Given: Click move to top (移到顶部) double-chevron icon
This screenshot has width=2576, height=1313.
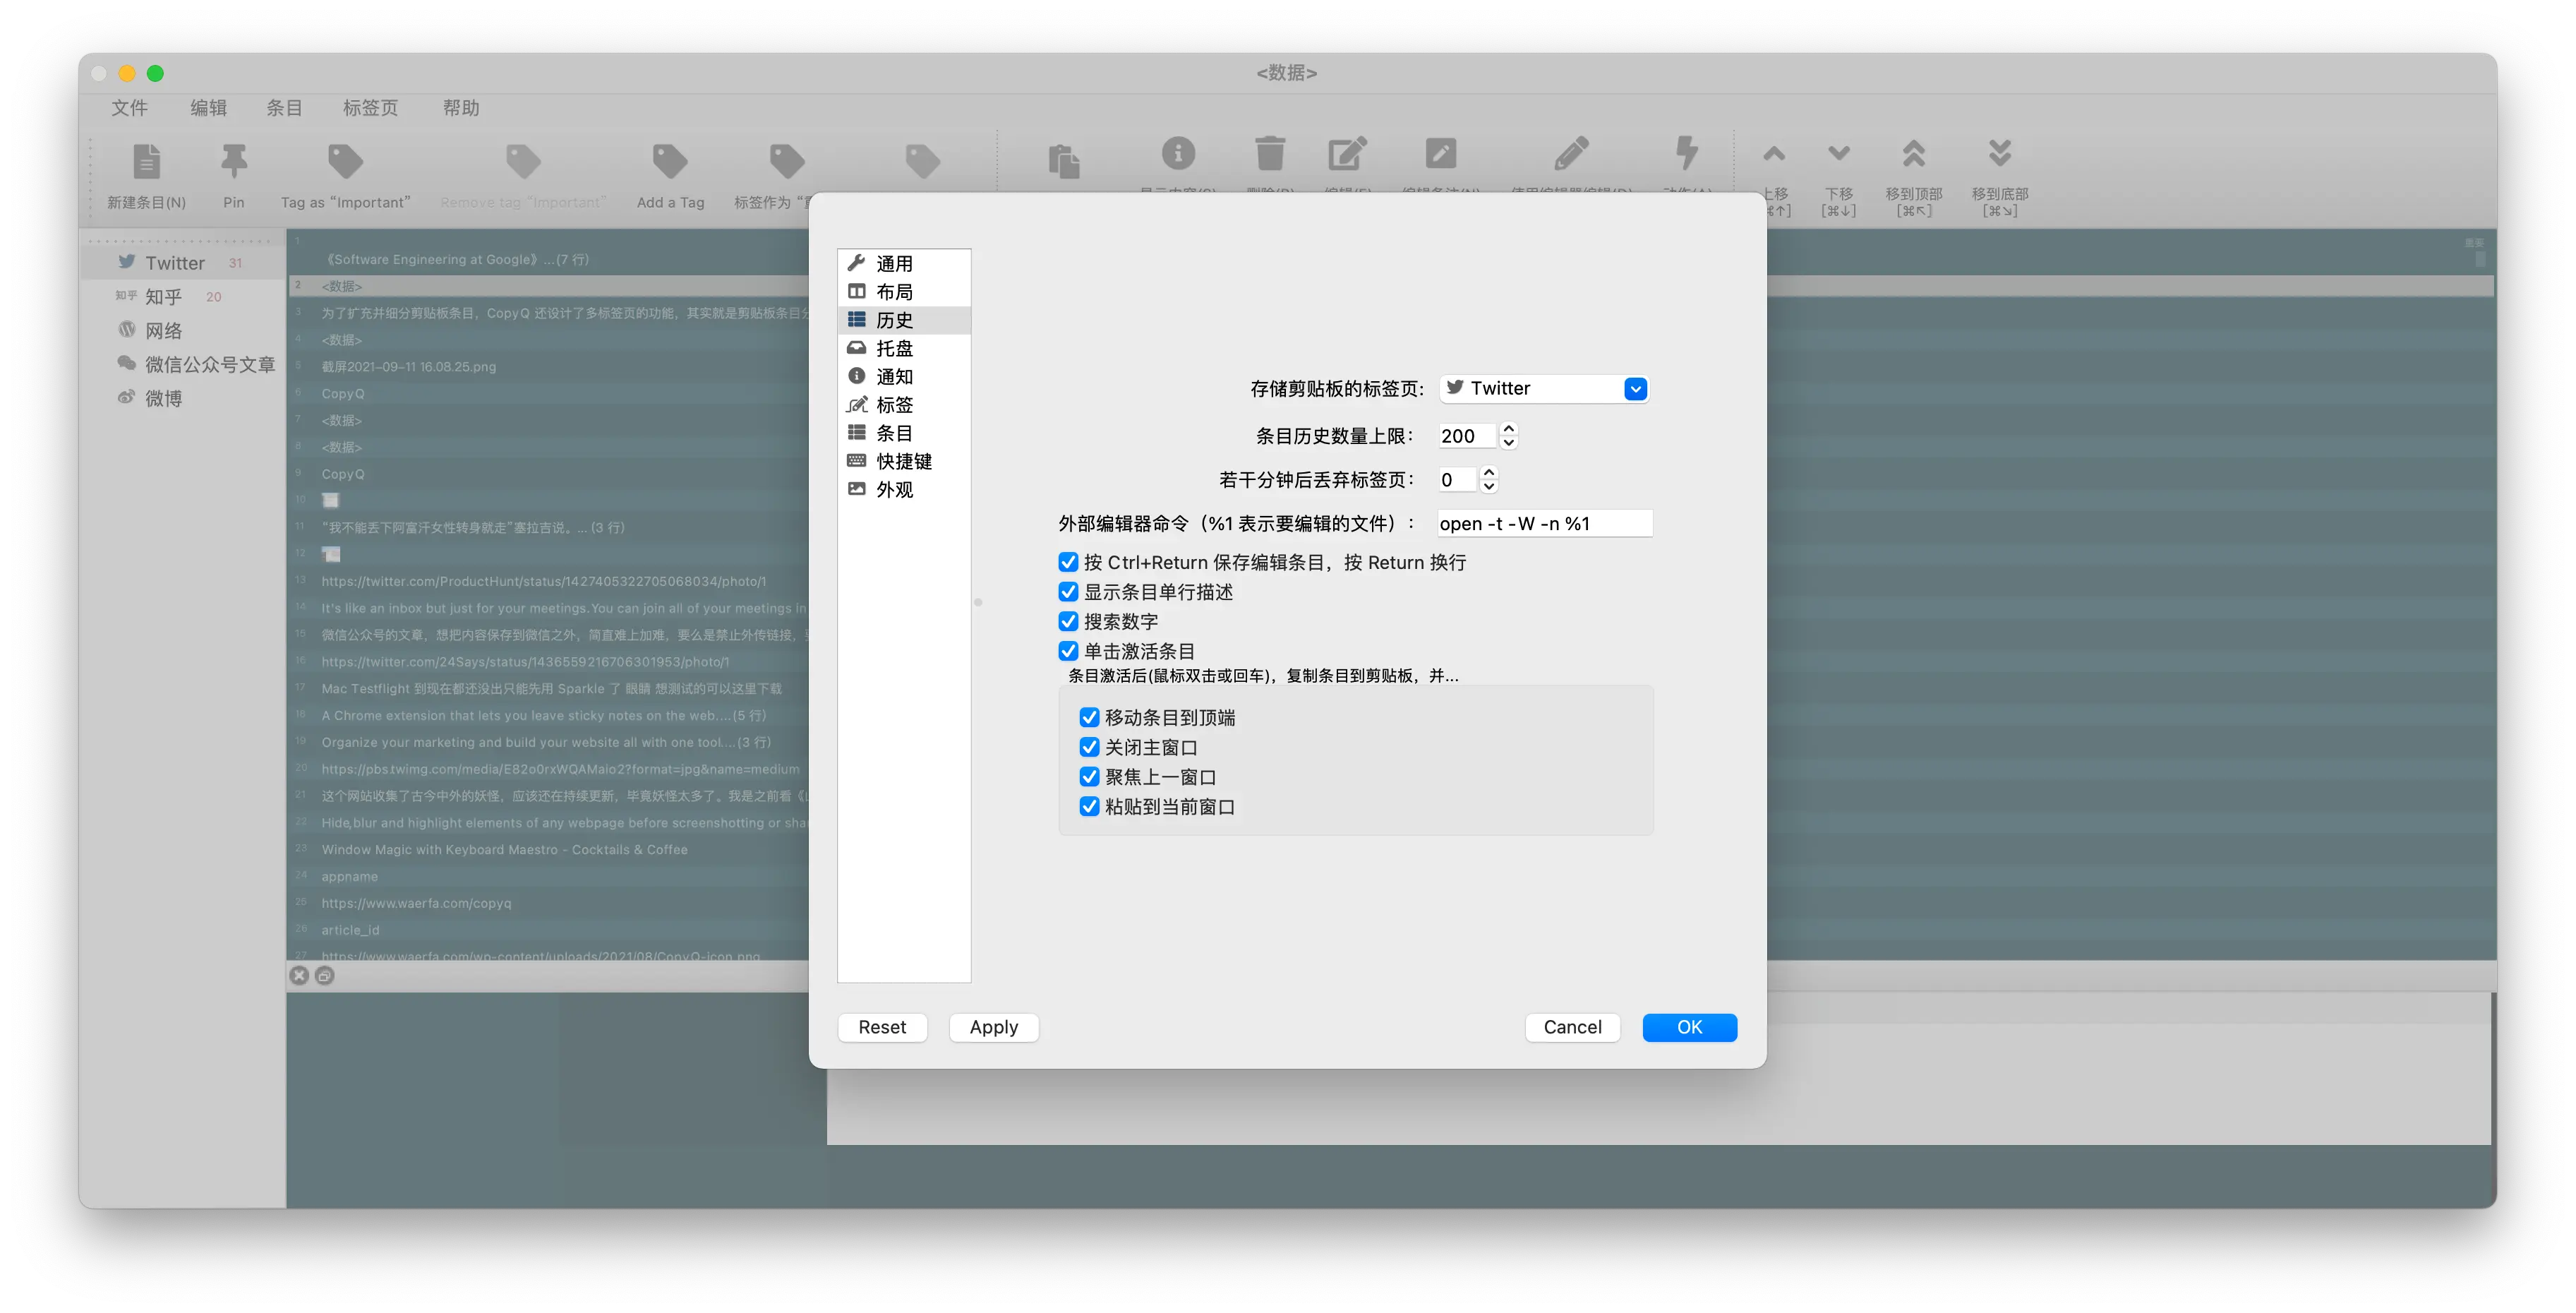Looking at the screenshot, I should (1913, 154).
